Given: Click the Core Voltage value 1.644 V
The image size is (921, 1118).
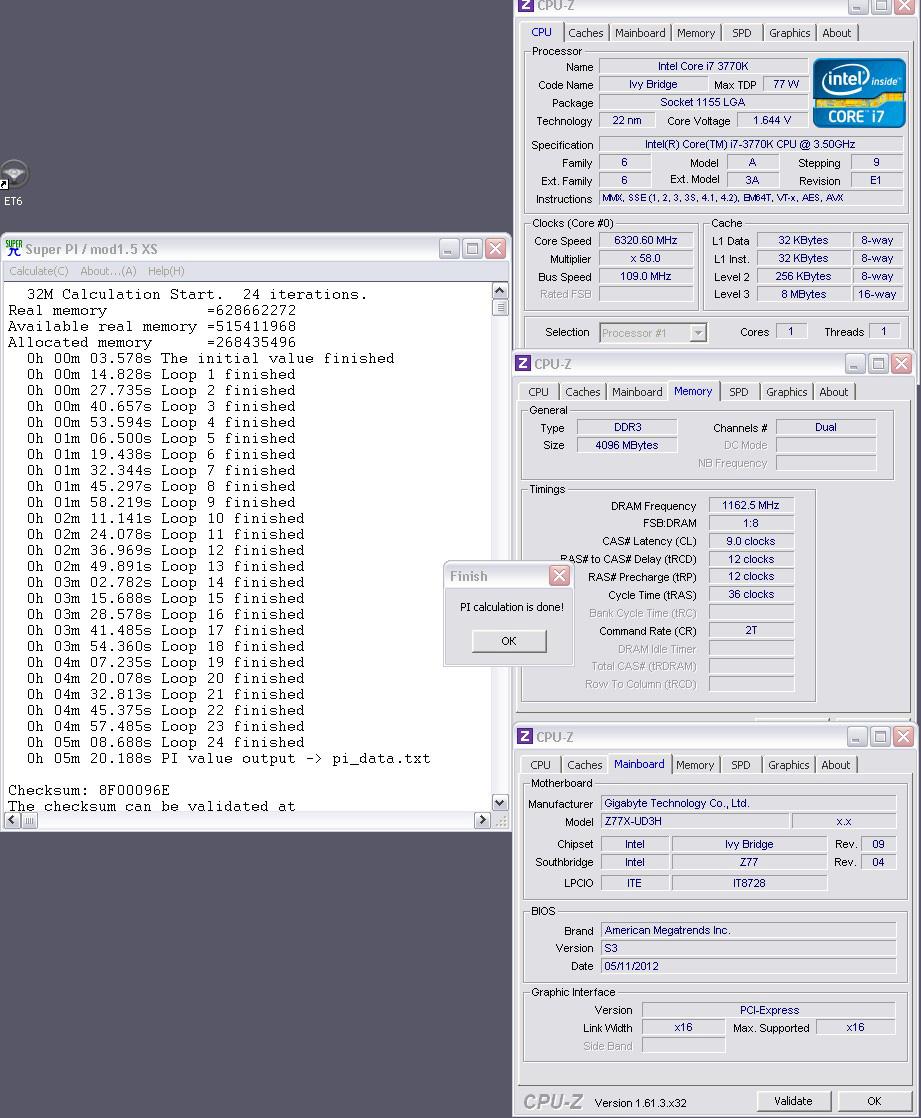Looking at the screenshot, I should [772, 120].
